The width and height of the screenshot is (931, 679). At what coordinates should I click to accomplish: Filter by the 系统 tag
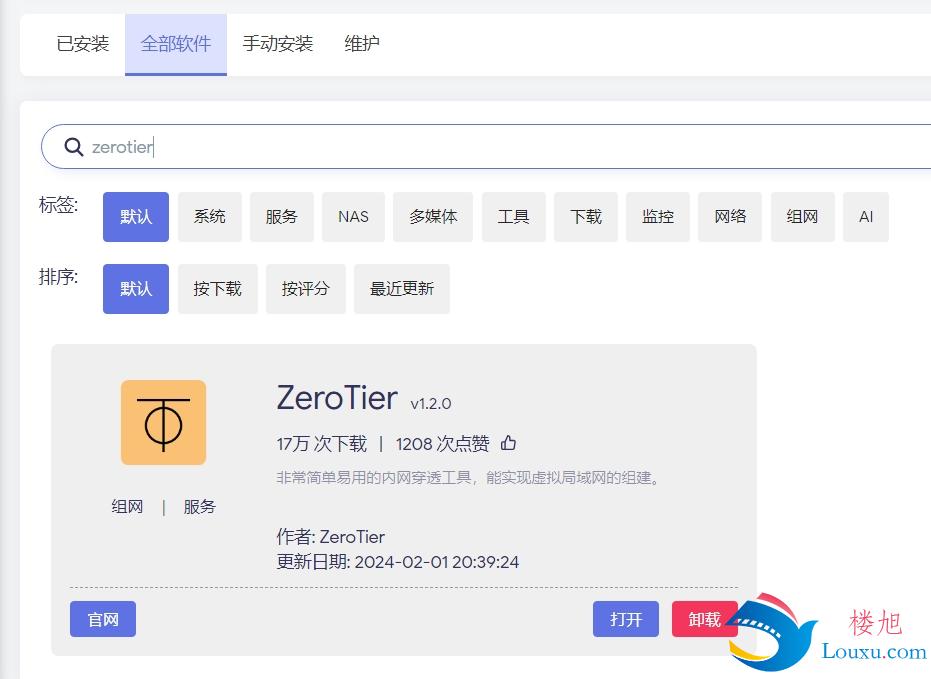[x=210, y=217]
